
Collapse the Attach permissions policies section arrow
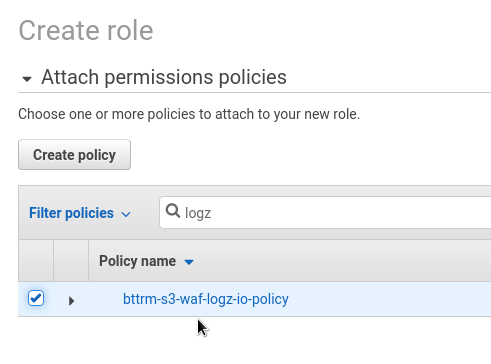pos(27,79)
